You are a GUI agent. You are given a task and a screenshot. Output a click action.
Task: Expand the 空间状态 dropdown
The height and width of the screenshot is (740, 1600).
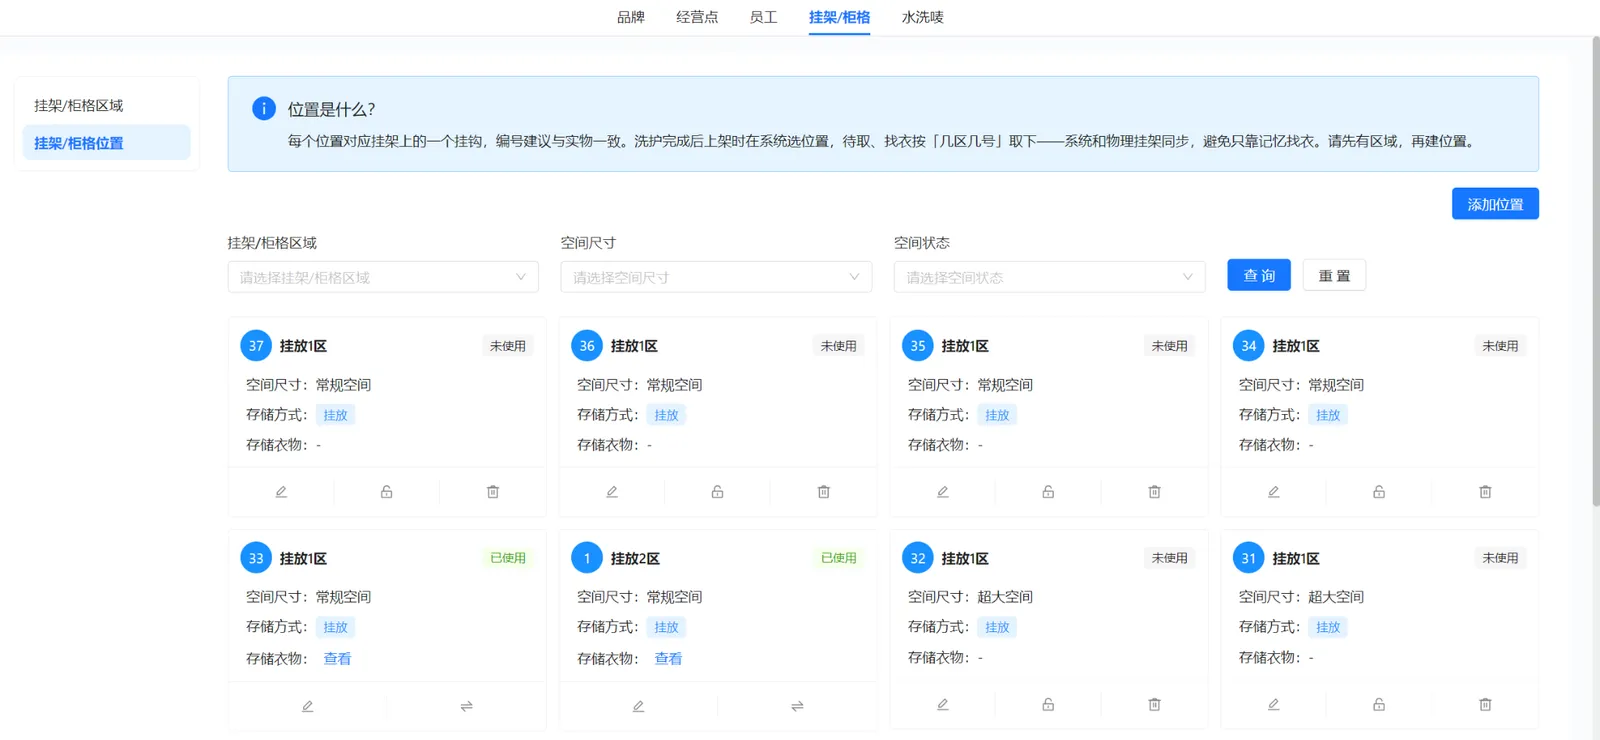point(1049,277)
